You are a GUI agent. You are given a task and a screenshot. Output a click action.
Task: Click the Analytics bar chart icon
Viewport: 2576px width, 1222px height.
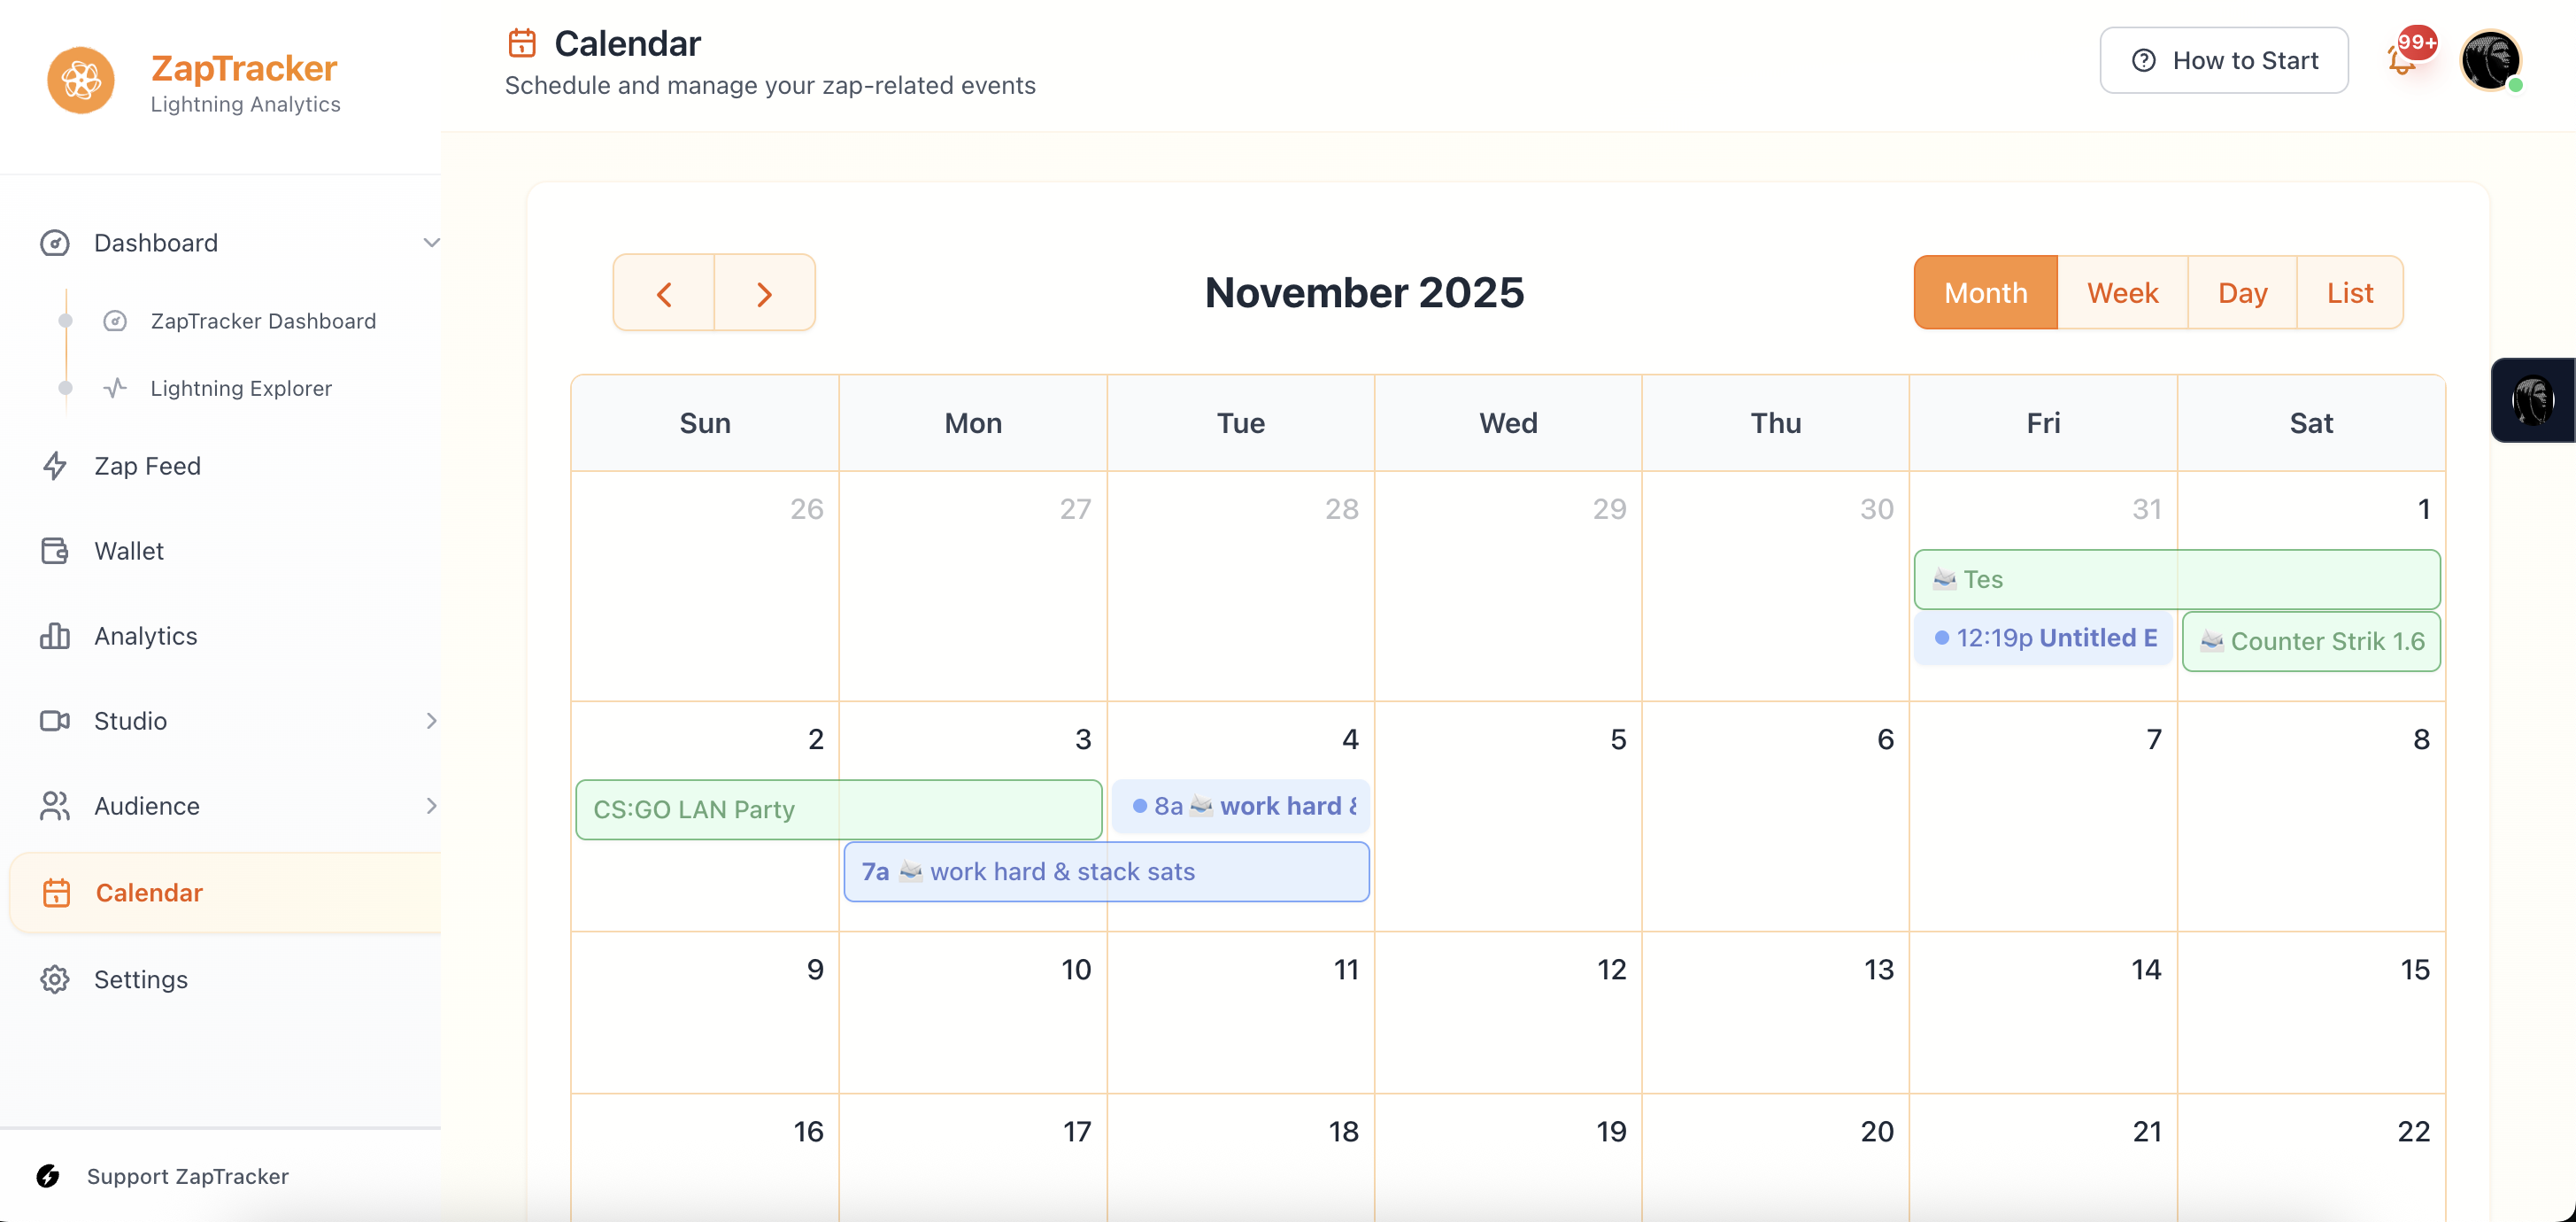(55, 636)
